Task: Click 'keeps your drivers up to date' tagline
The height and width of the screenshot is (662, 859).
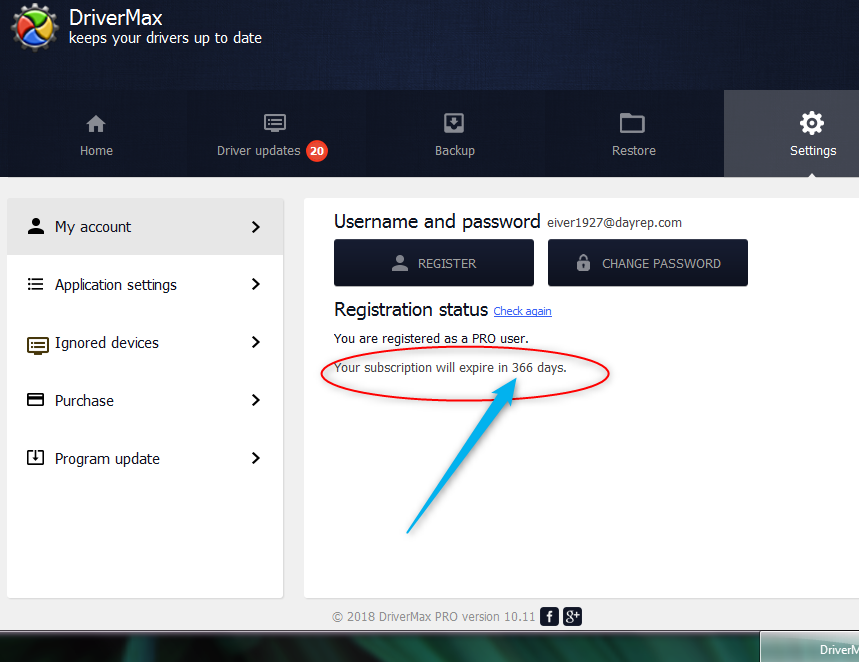Action: point(165,38)
